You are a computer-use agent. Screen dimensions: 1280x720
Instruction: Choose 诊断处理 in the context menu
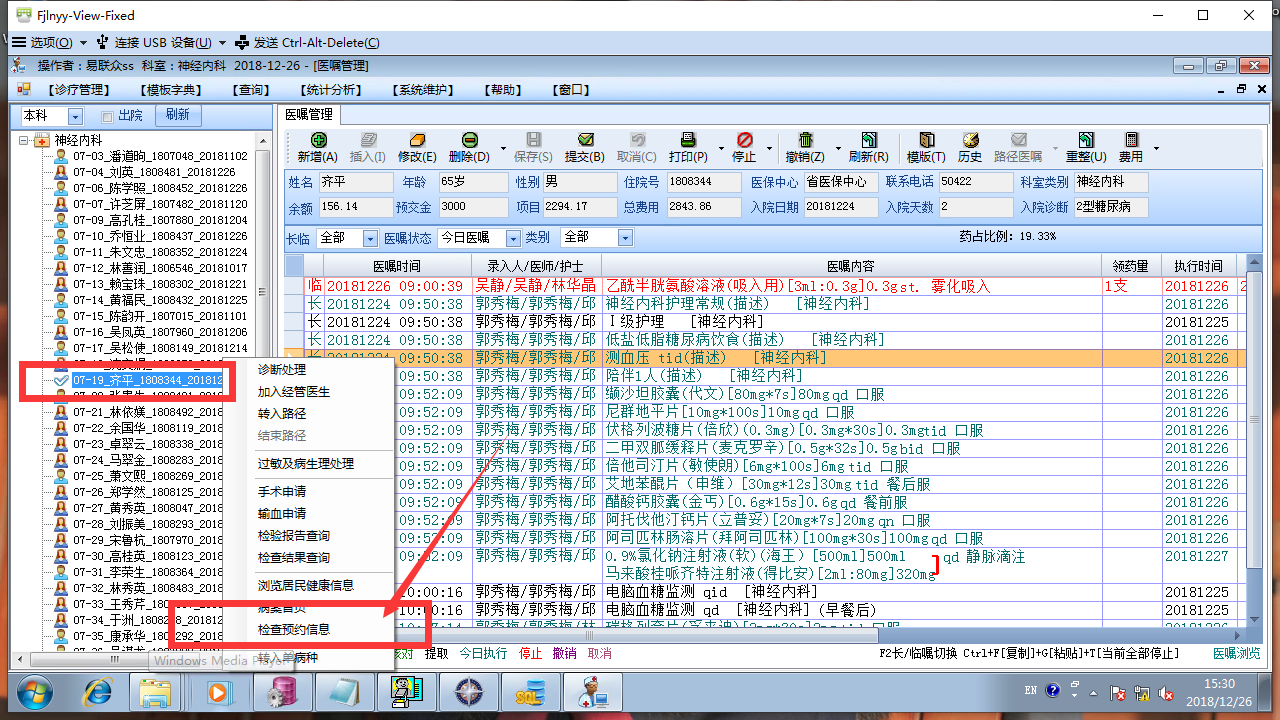pyautogui.click(x=282, y=370)
